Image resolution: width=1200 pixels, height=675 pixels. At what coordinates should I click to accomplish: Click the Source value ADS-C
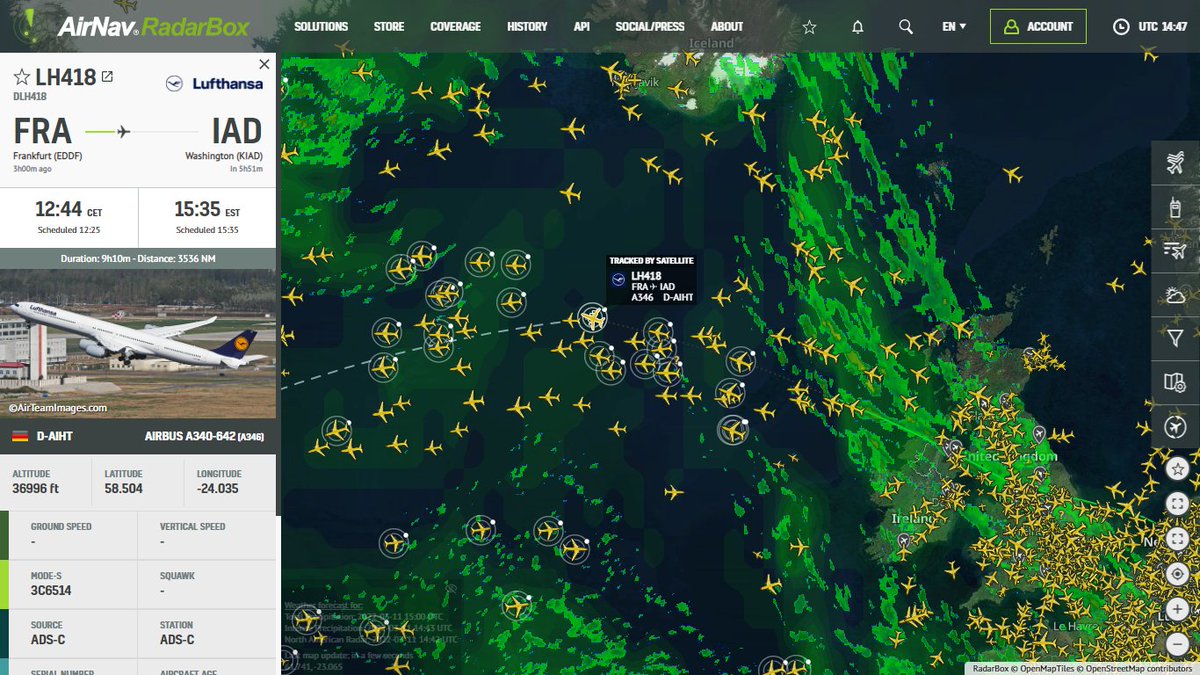[x=48, y=640]
